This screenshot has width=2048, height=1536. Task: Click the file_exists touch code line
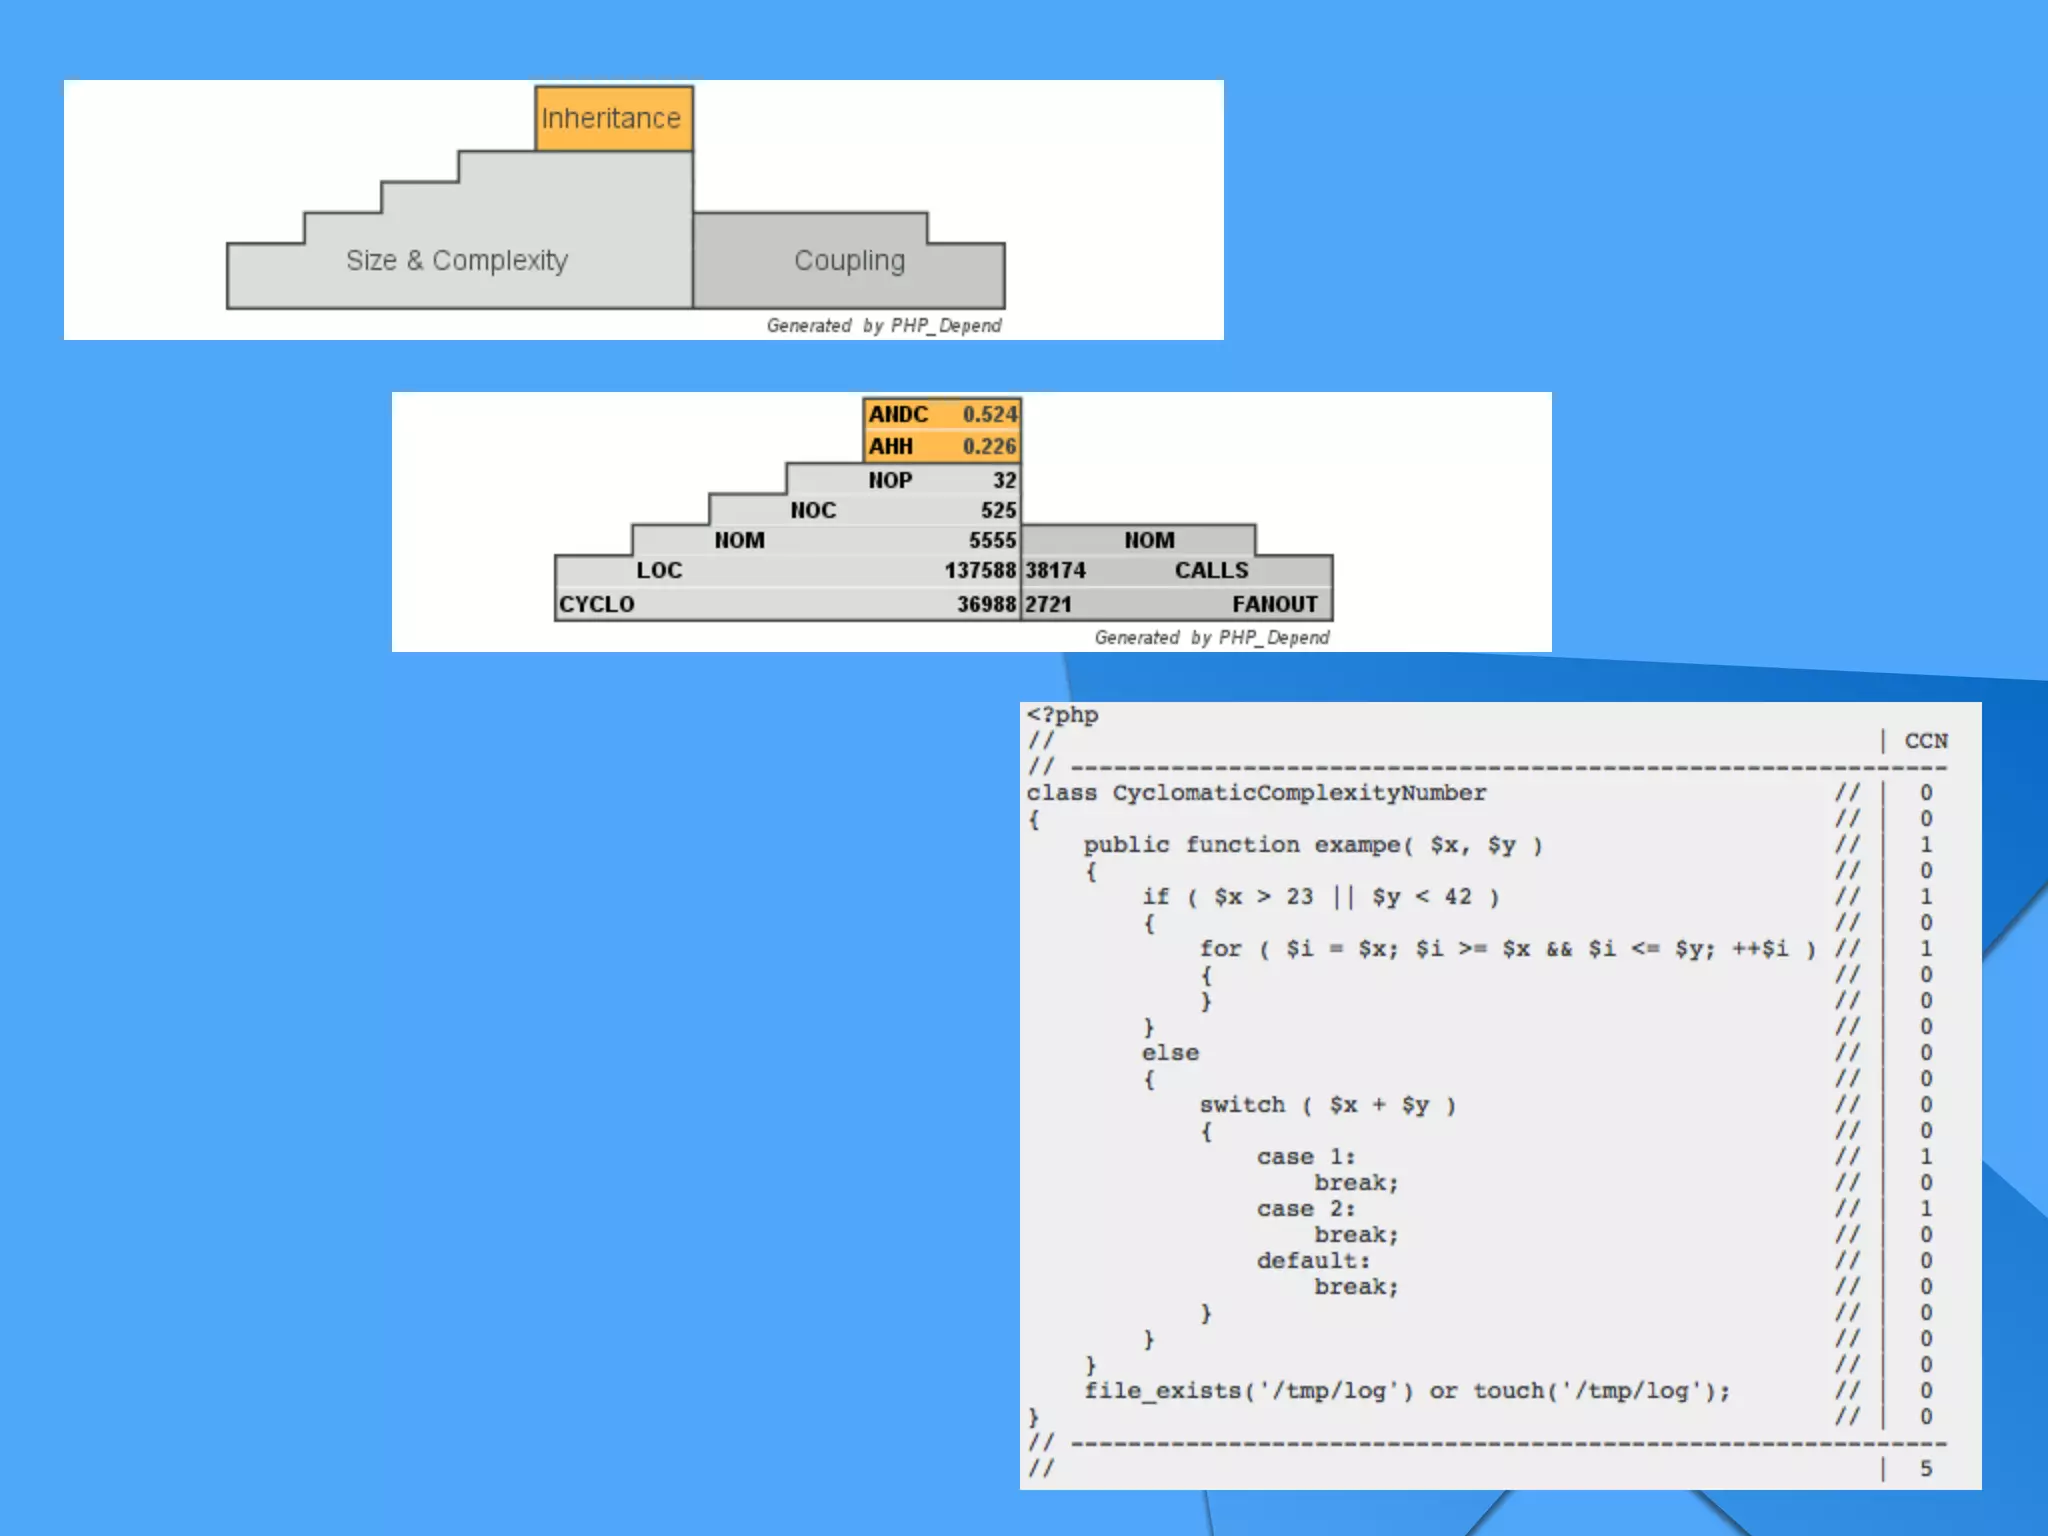[1406, 1391]
